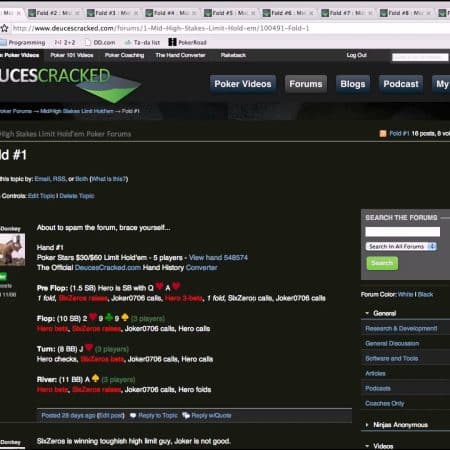The image size is (450, 450).
Task: Click the Reply to Topic link
Action: [158, 416]
